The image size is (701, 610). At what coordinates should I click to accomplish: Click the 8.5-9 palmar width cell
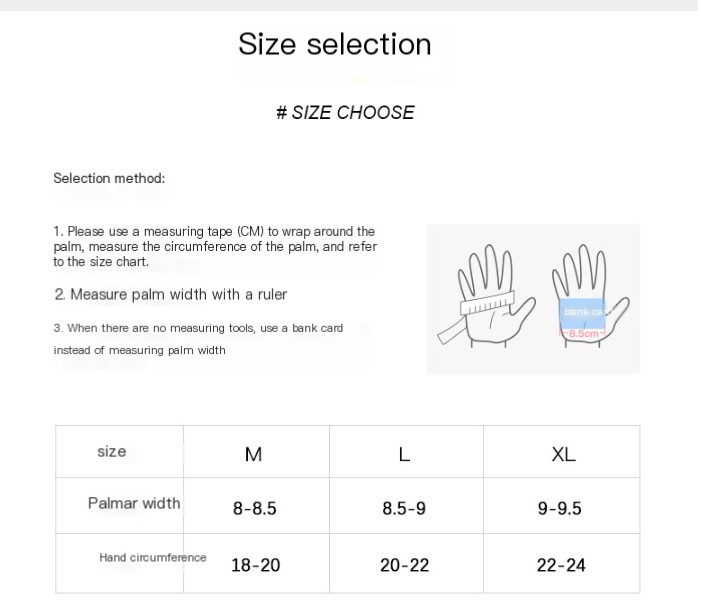[x=404, y=508]
